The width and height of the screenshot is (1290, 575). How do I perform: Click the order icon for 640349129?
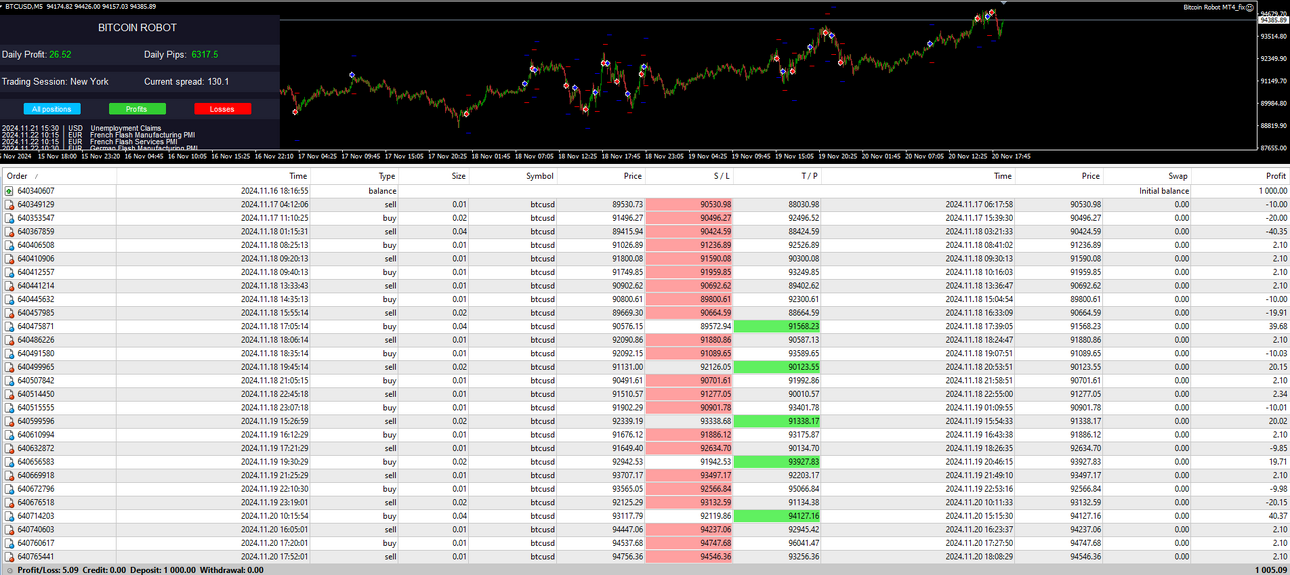coord(9,204)
